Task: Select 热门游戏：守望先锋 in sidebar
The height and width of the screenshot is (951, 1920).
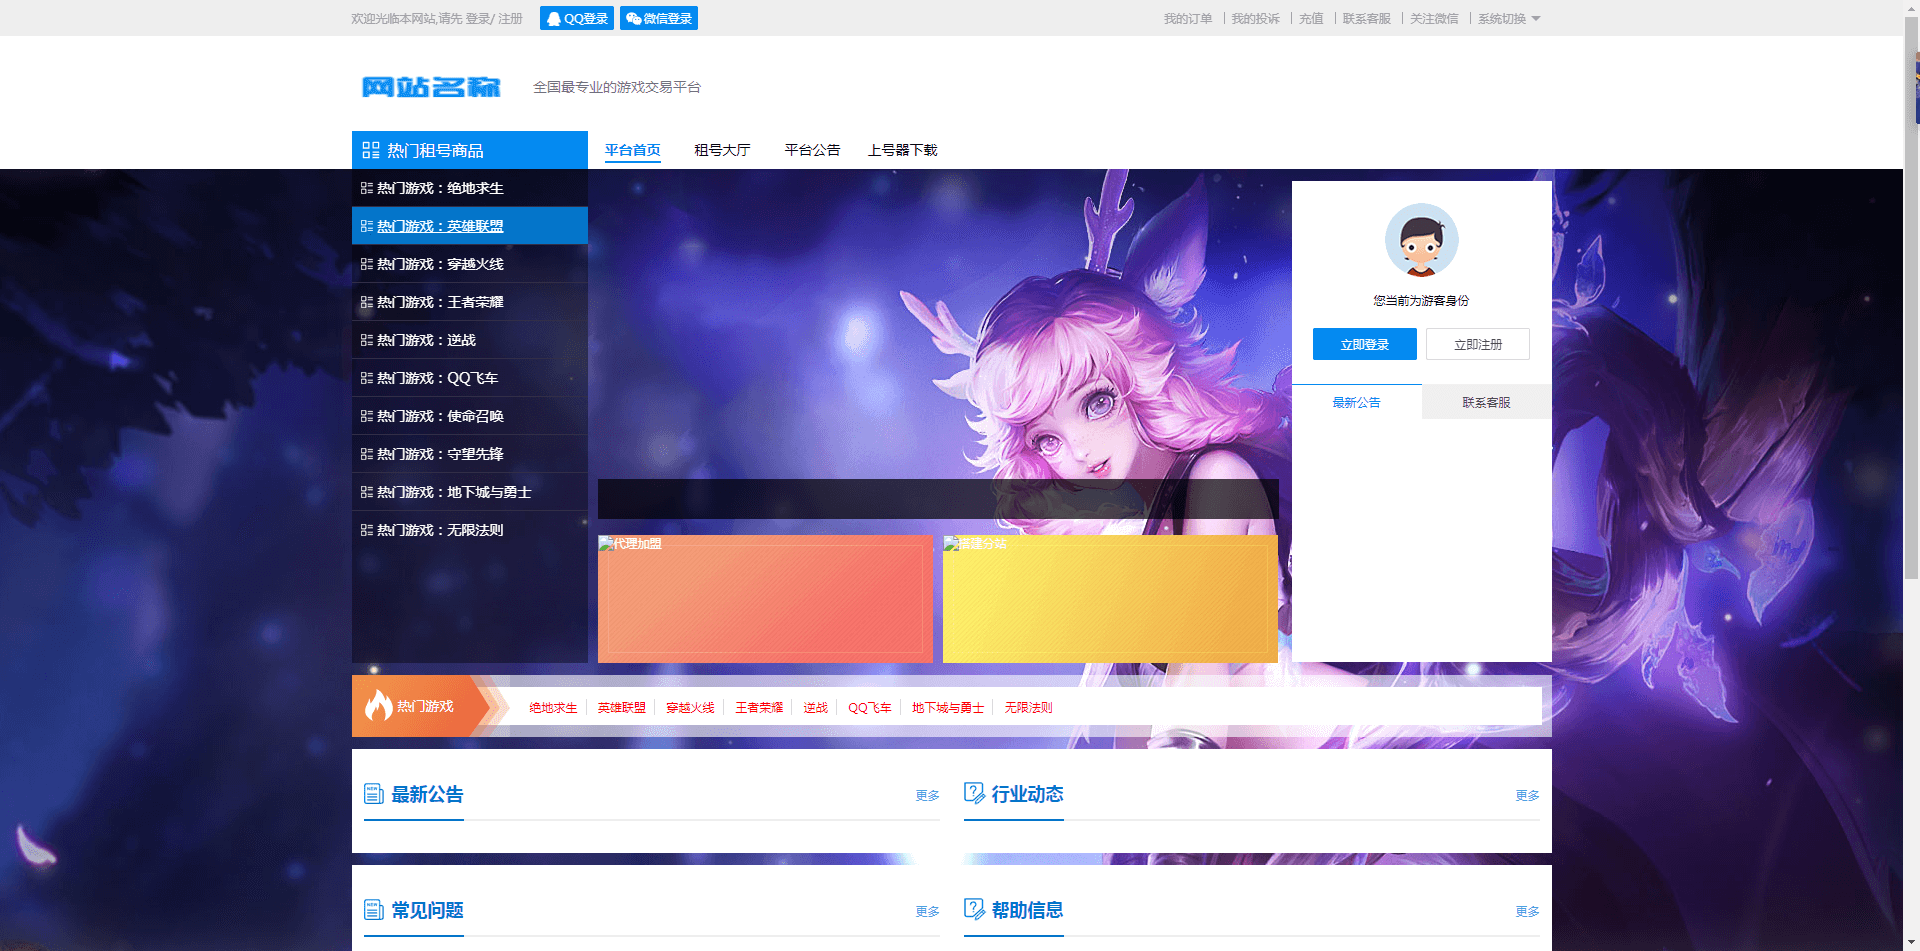Action: (470, 454)
